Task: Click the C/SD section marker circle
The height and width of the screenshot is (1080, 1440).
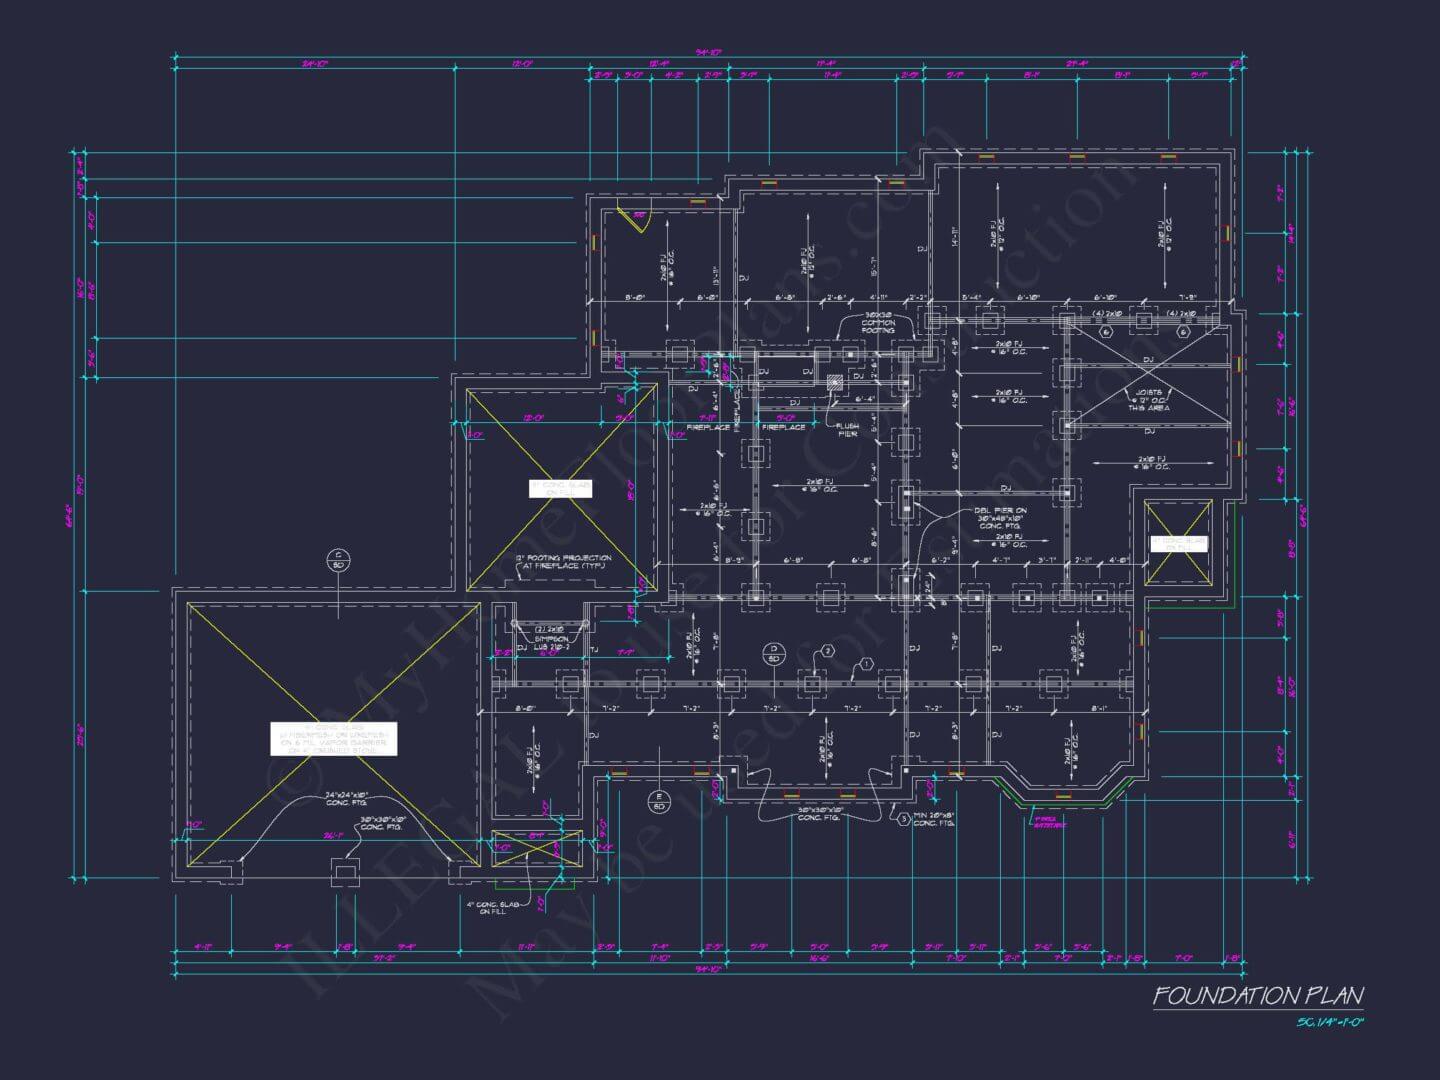Action: click(338, 560)
